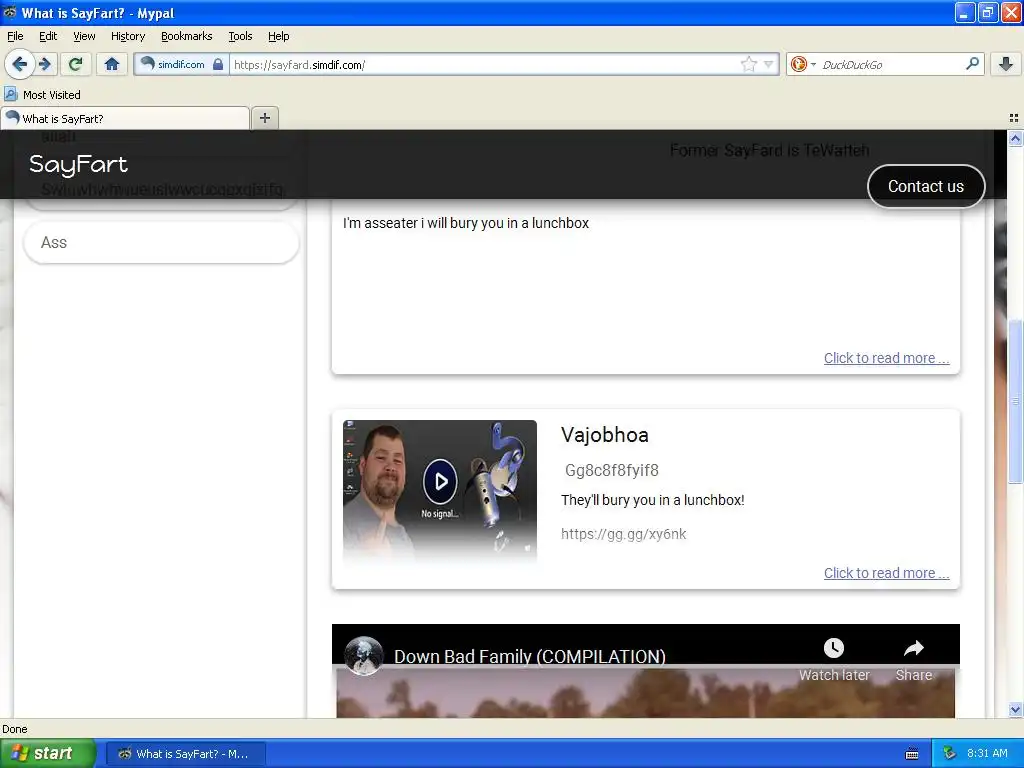Click the SayFart site logo title

(78, 165)
